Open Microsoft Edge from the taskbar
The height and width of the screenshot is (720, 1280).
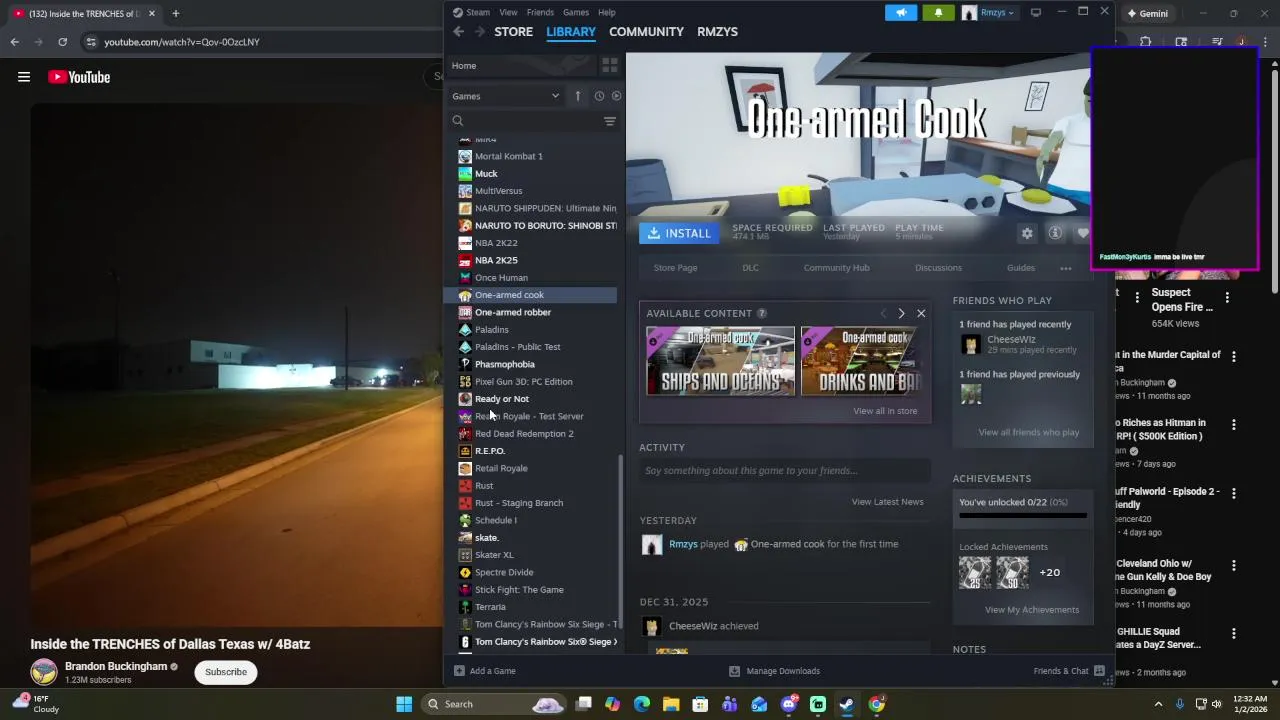(x=642, y=704)
